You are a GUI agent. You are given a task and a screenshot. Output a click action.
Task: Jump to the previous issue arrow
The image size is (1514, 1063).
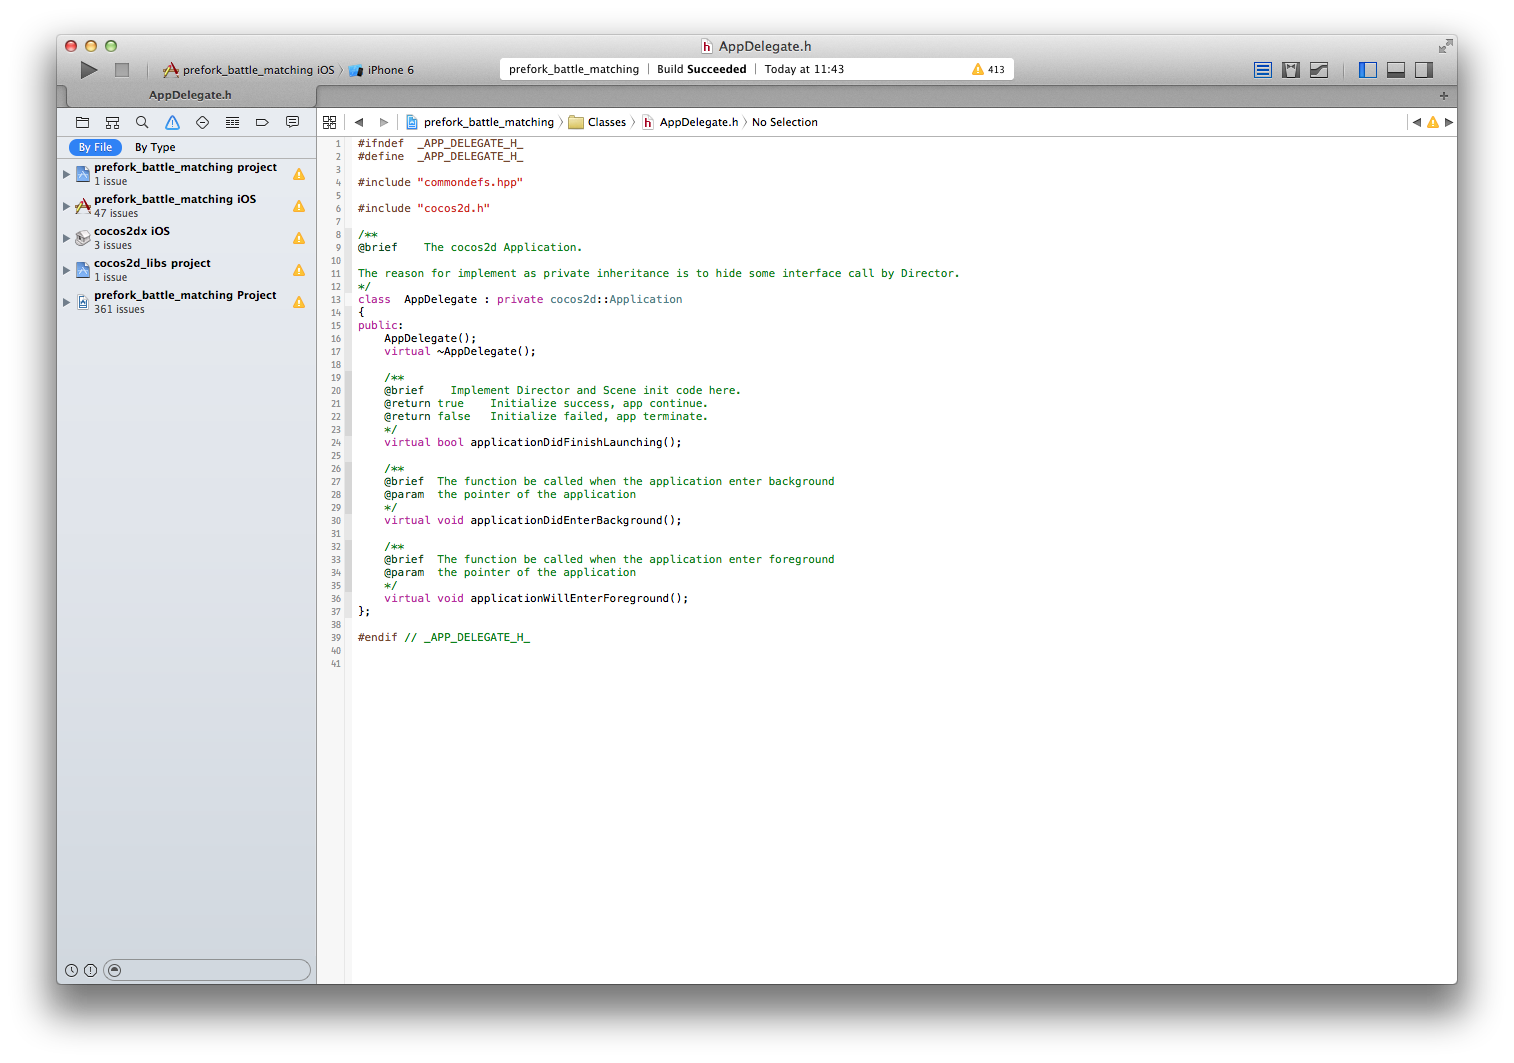click(1416, 122)
